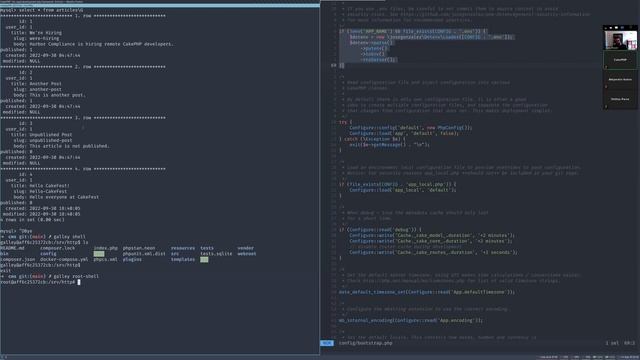Click the config directory in ls output
The height and width of the screenshot is (360, 640).
pos(48,254)
